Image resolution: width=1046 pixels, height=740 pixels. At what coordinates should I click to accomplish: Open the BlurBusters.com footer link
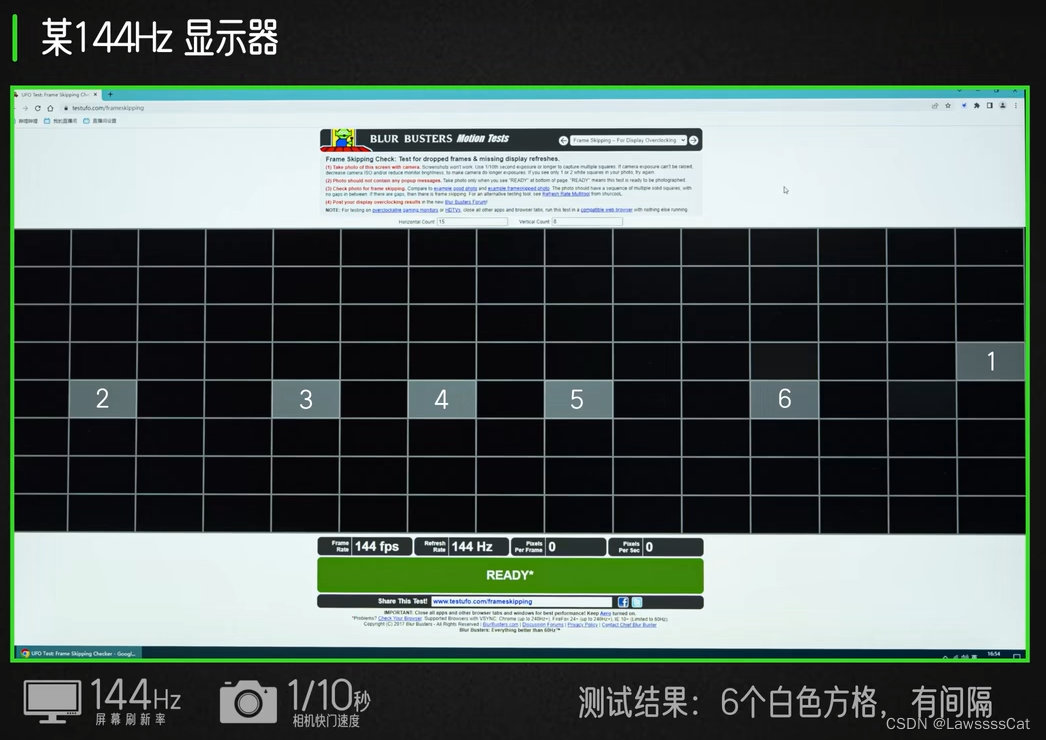click(x=500, y=625)
